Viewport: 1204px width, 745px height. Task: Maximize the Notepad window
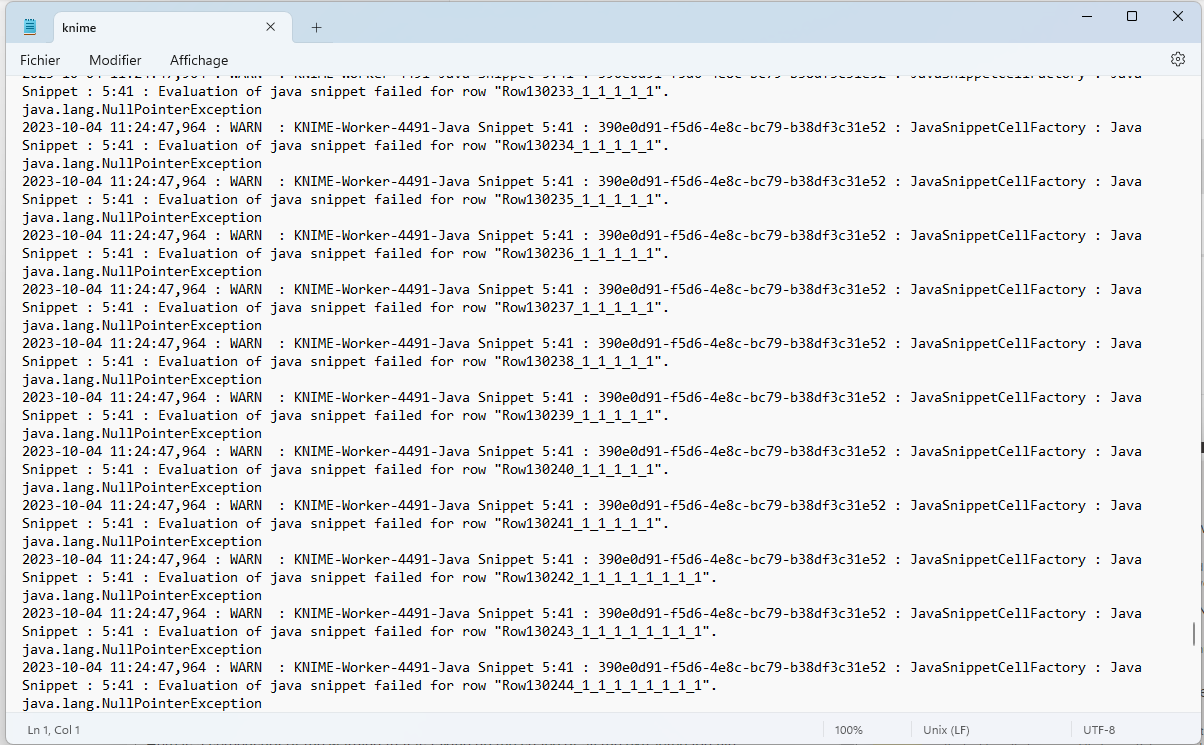click(x=1132, y=16)
